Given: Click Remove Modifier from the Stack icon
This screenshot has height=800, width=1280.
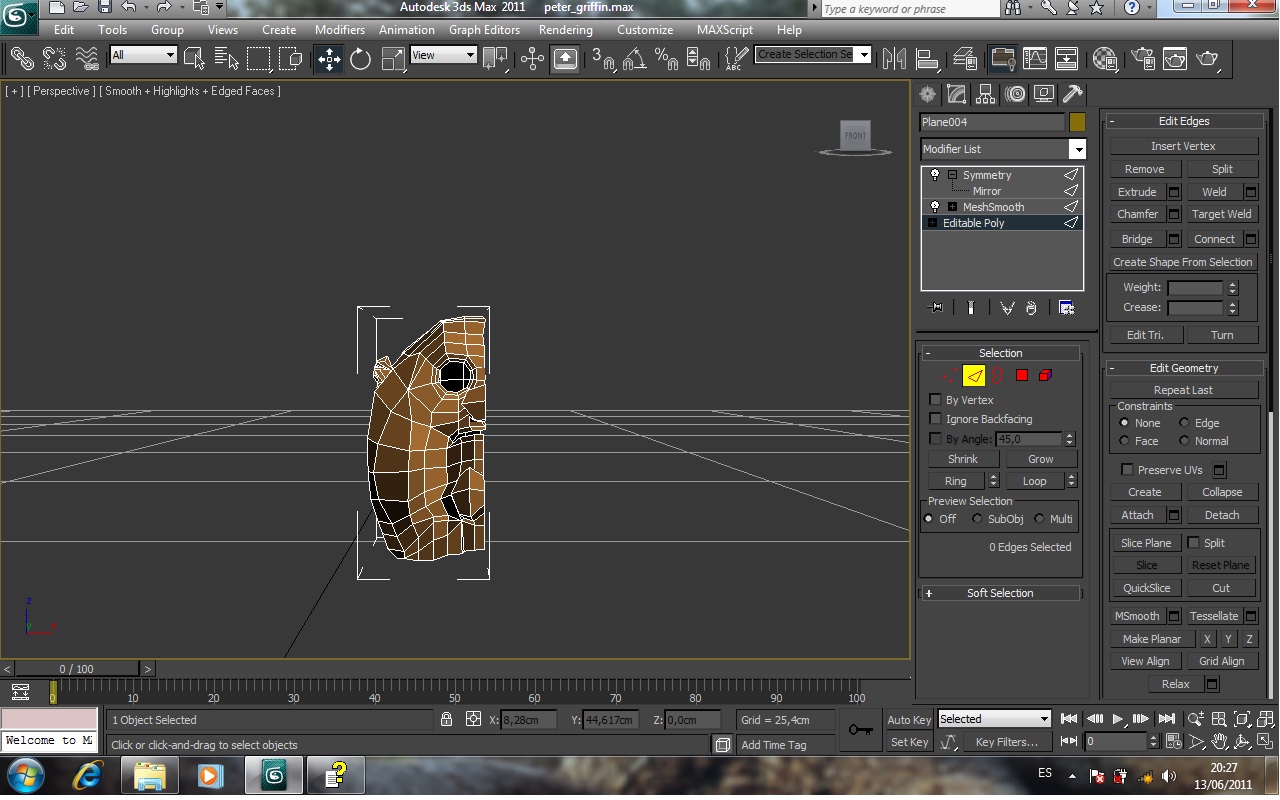Looking at the screenshot, I should click(x=1031, y=308).
